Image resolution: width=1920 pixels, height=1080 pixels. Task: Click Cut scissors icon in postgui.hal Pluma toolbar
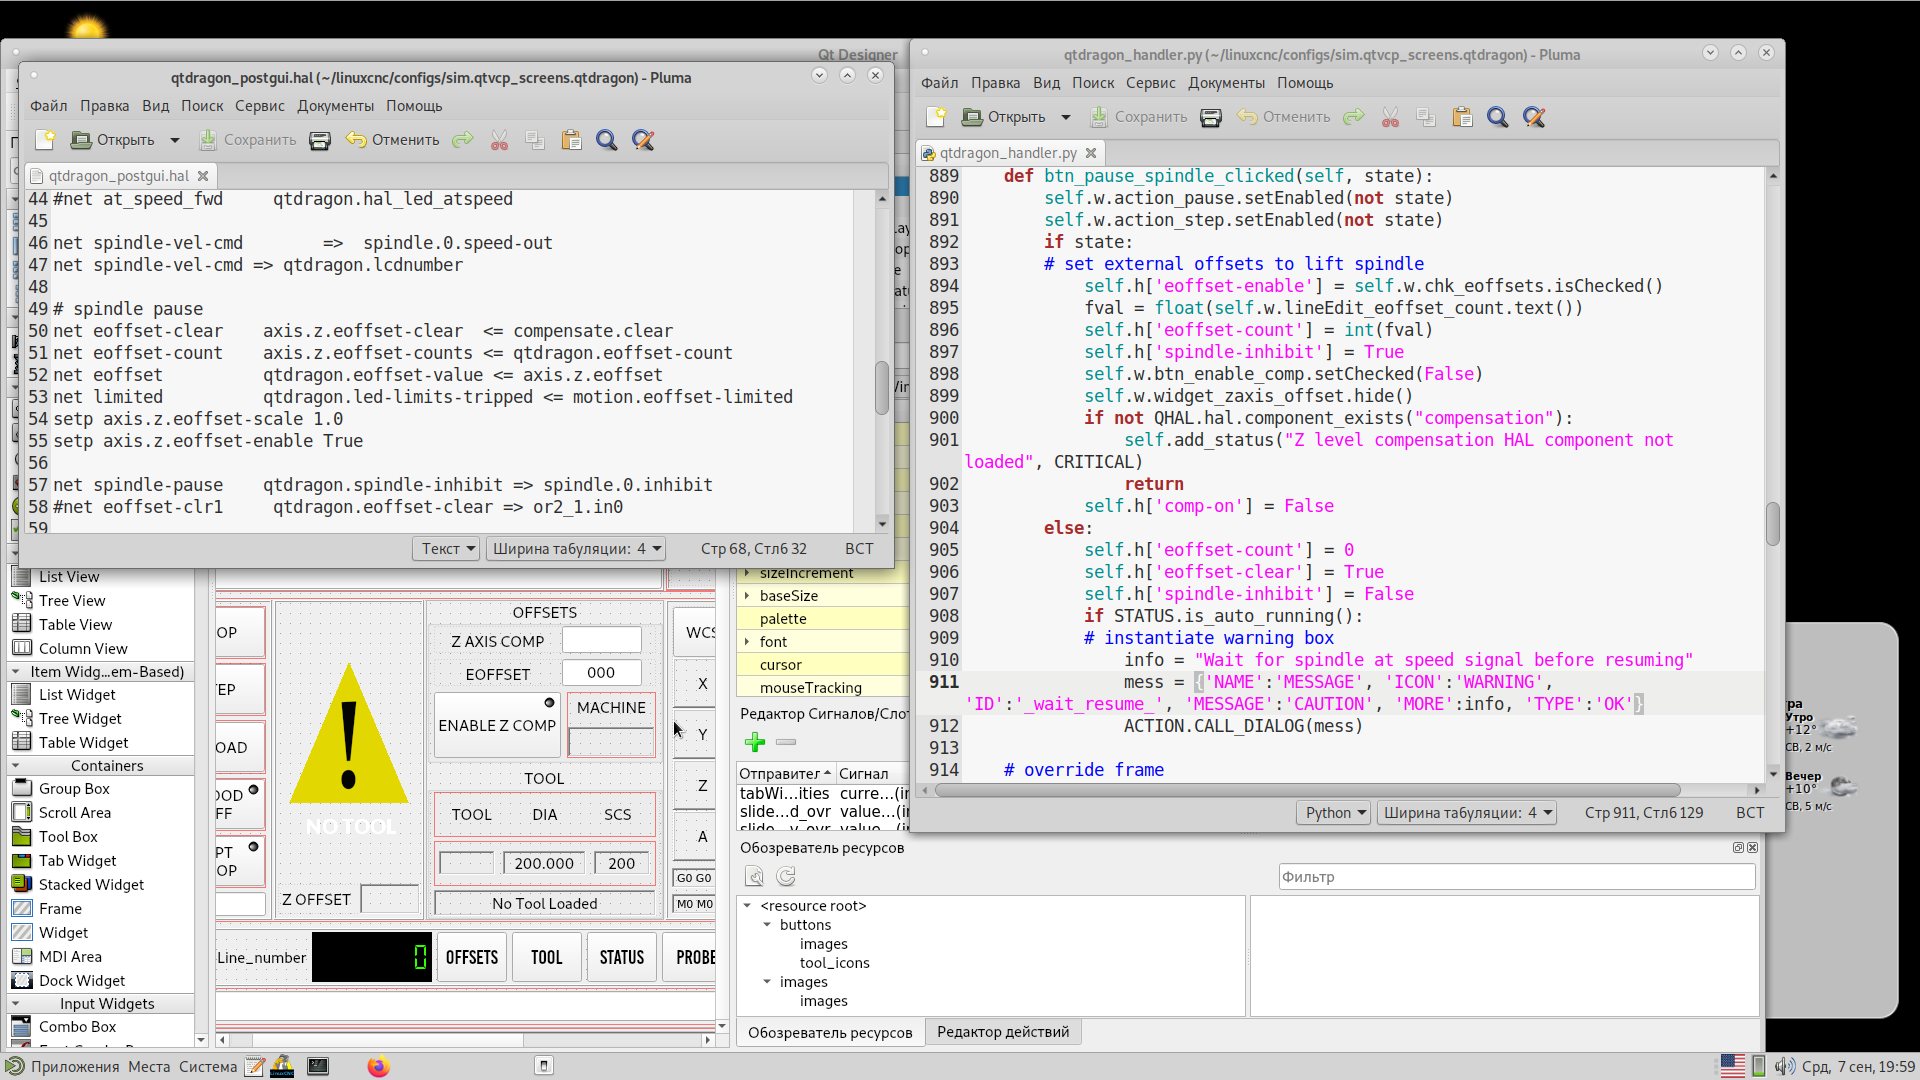(x=499, y=140)
